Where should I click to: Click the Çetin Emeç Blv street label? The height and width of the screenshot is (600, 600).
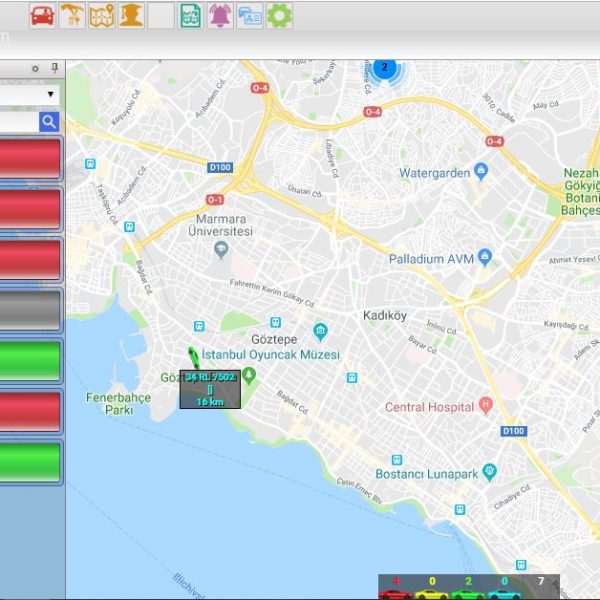click(360, 491)
